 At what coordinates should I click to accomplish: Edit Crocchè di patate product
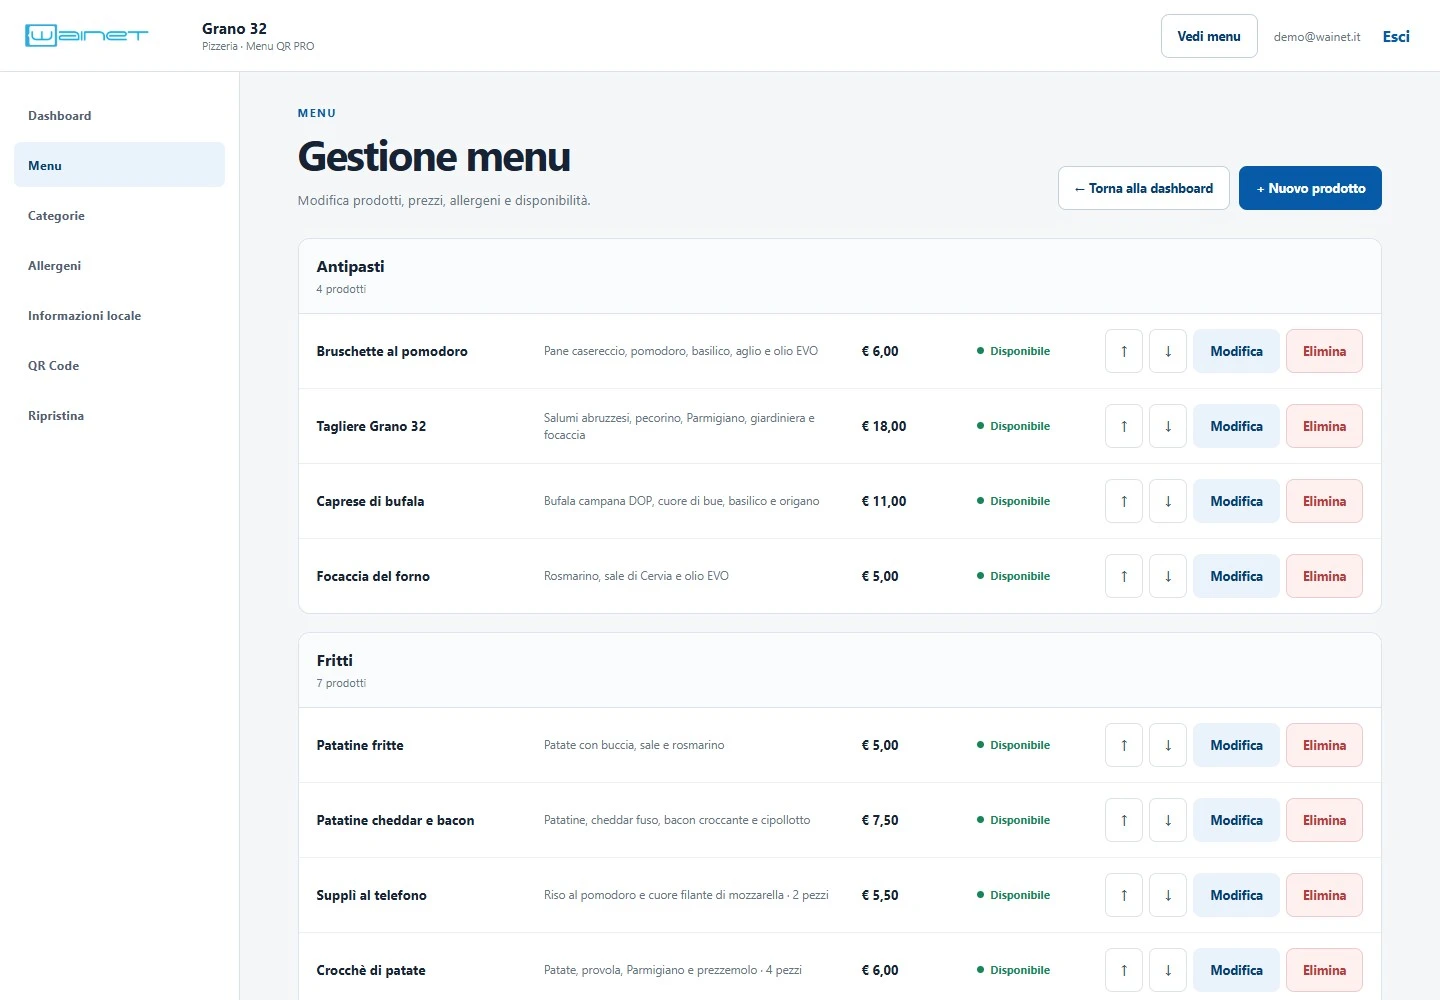click(1236, 970)
